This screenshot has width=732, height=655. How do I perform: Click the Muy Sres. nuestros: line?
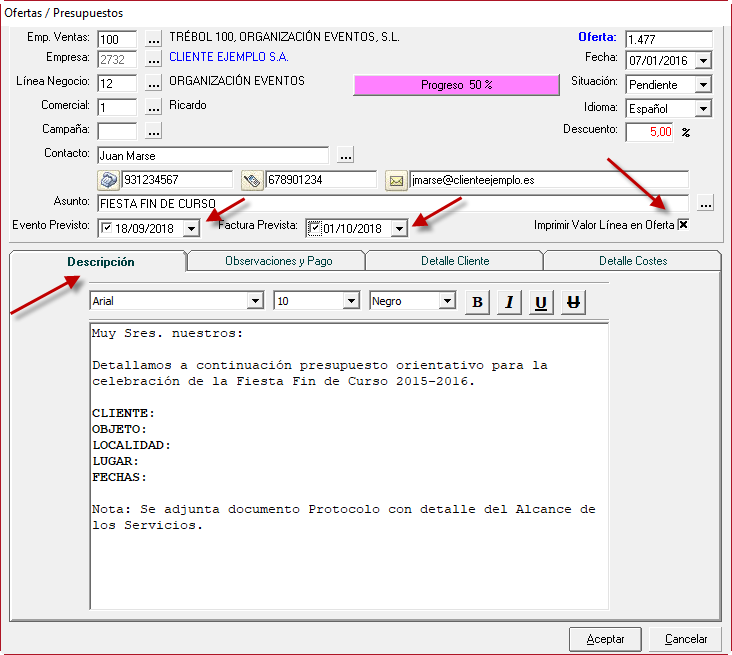coord(168,333)
